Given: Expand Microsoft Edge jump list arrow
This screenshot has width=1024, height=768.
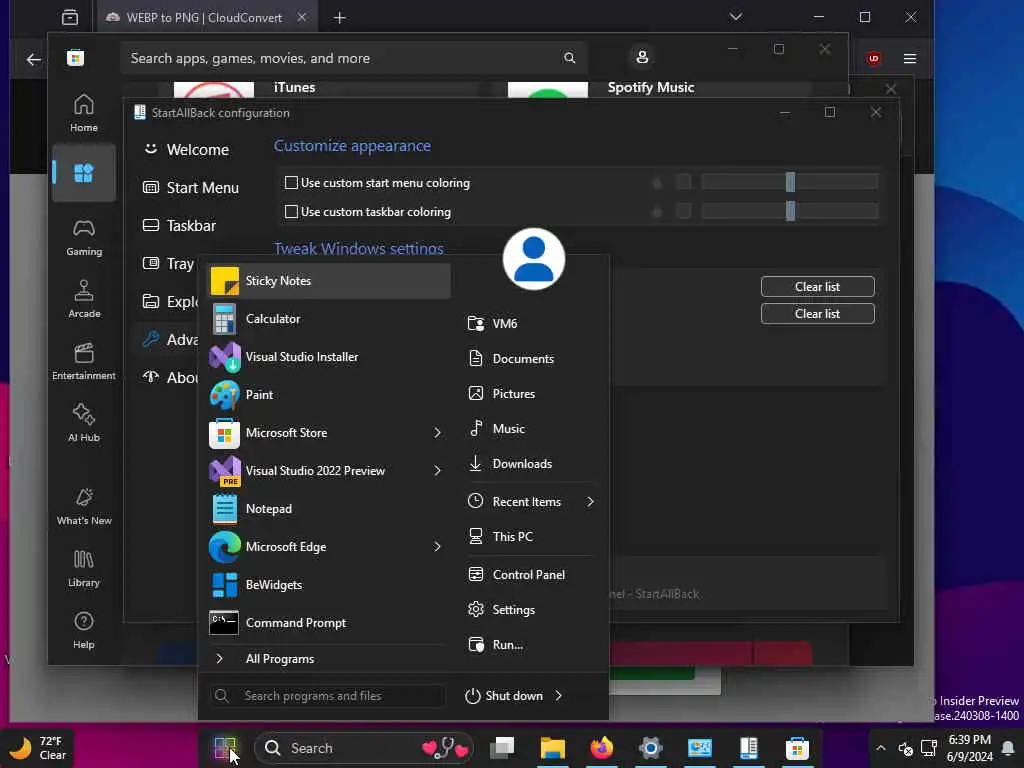Looking at the screenshot, I should (438, 547).
